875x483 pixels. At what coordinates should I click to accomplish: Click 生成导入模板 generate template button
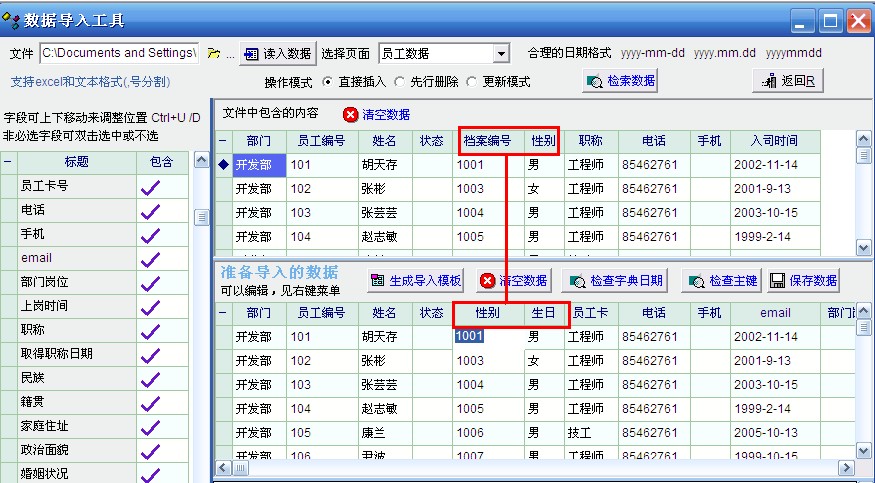click(415, 281)
